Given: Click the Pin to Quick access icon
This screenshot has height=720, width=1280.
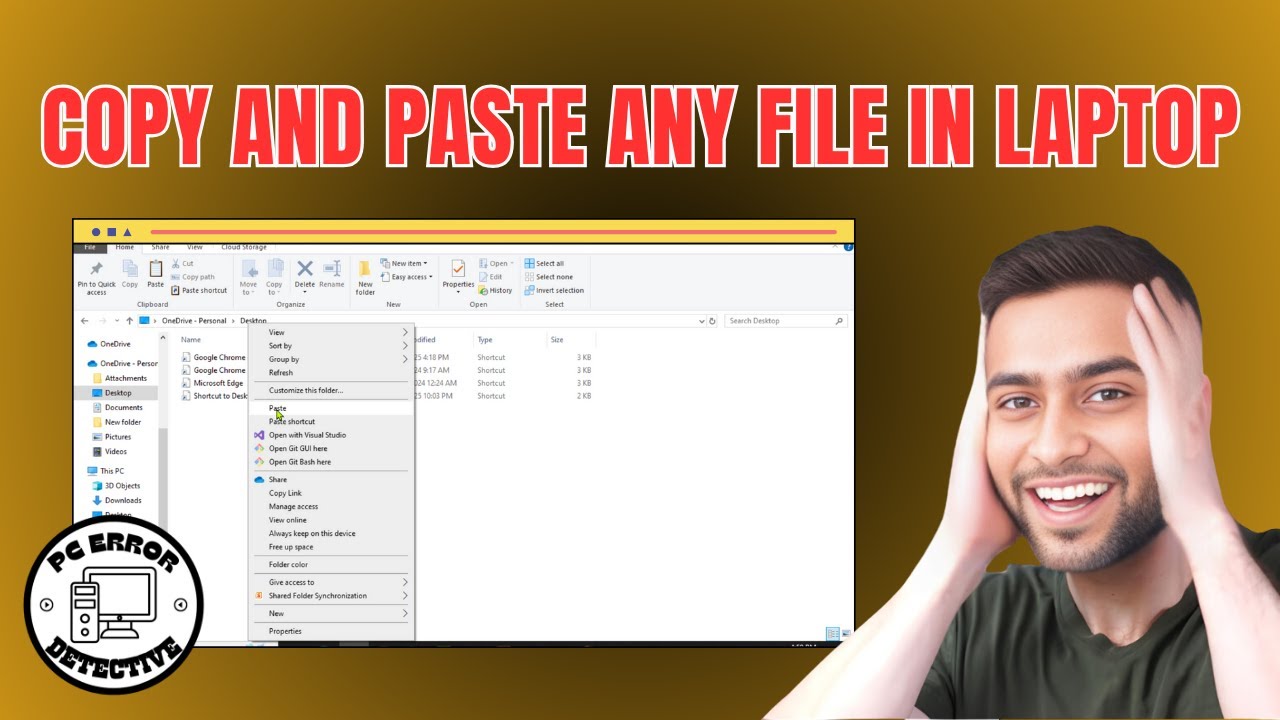Looking at the screenshot, I should click(x=96, y=268).
